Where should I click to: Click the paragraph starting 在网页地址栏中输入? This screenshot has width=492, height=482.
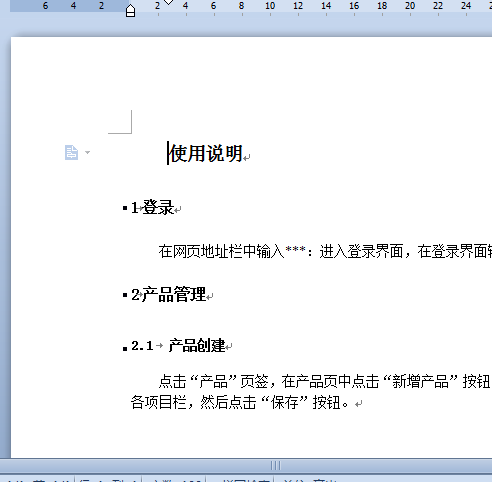[x=325, y=251]
